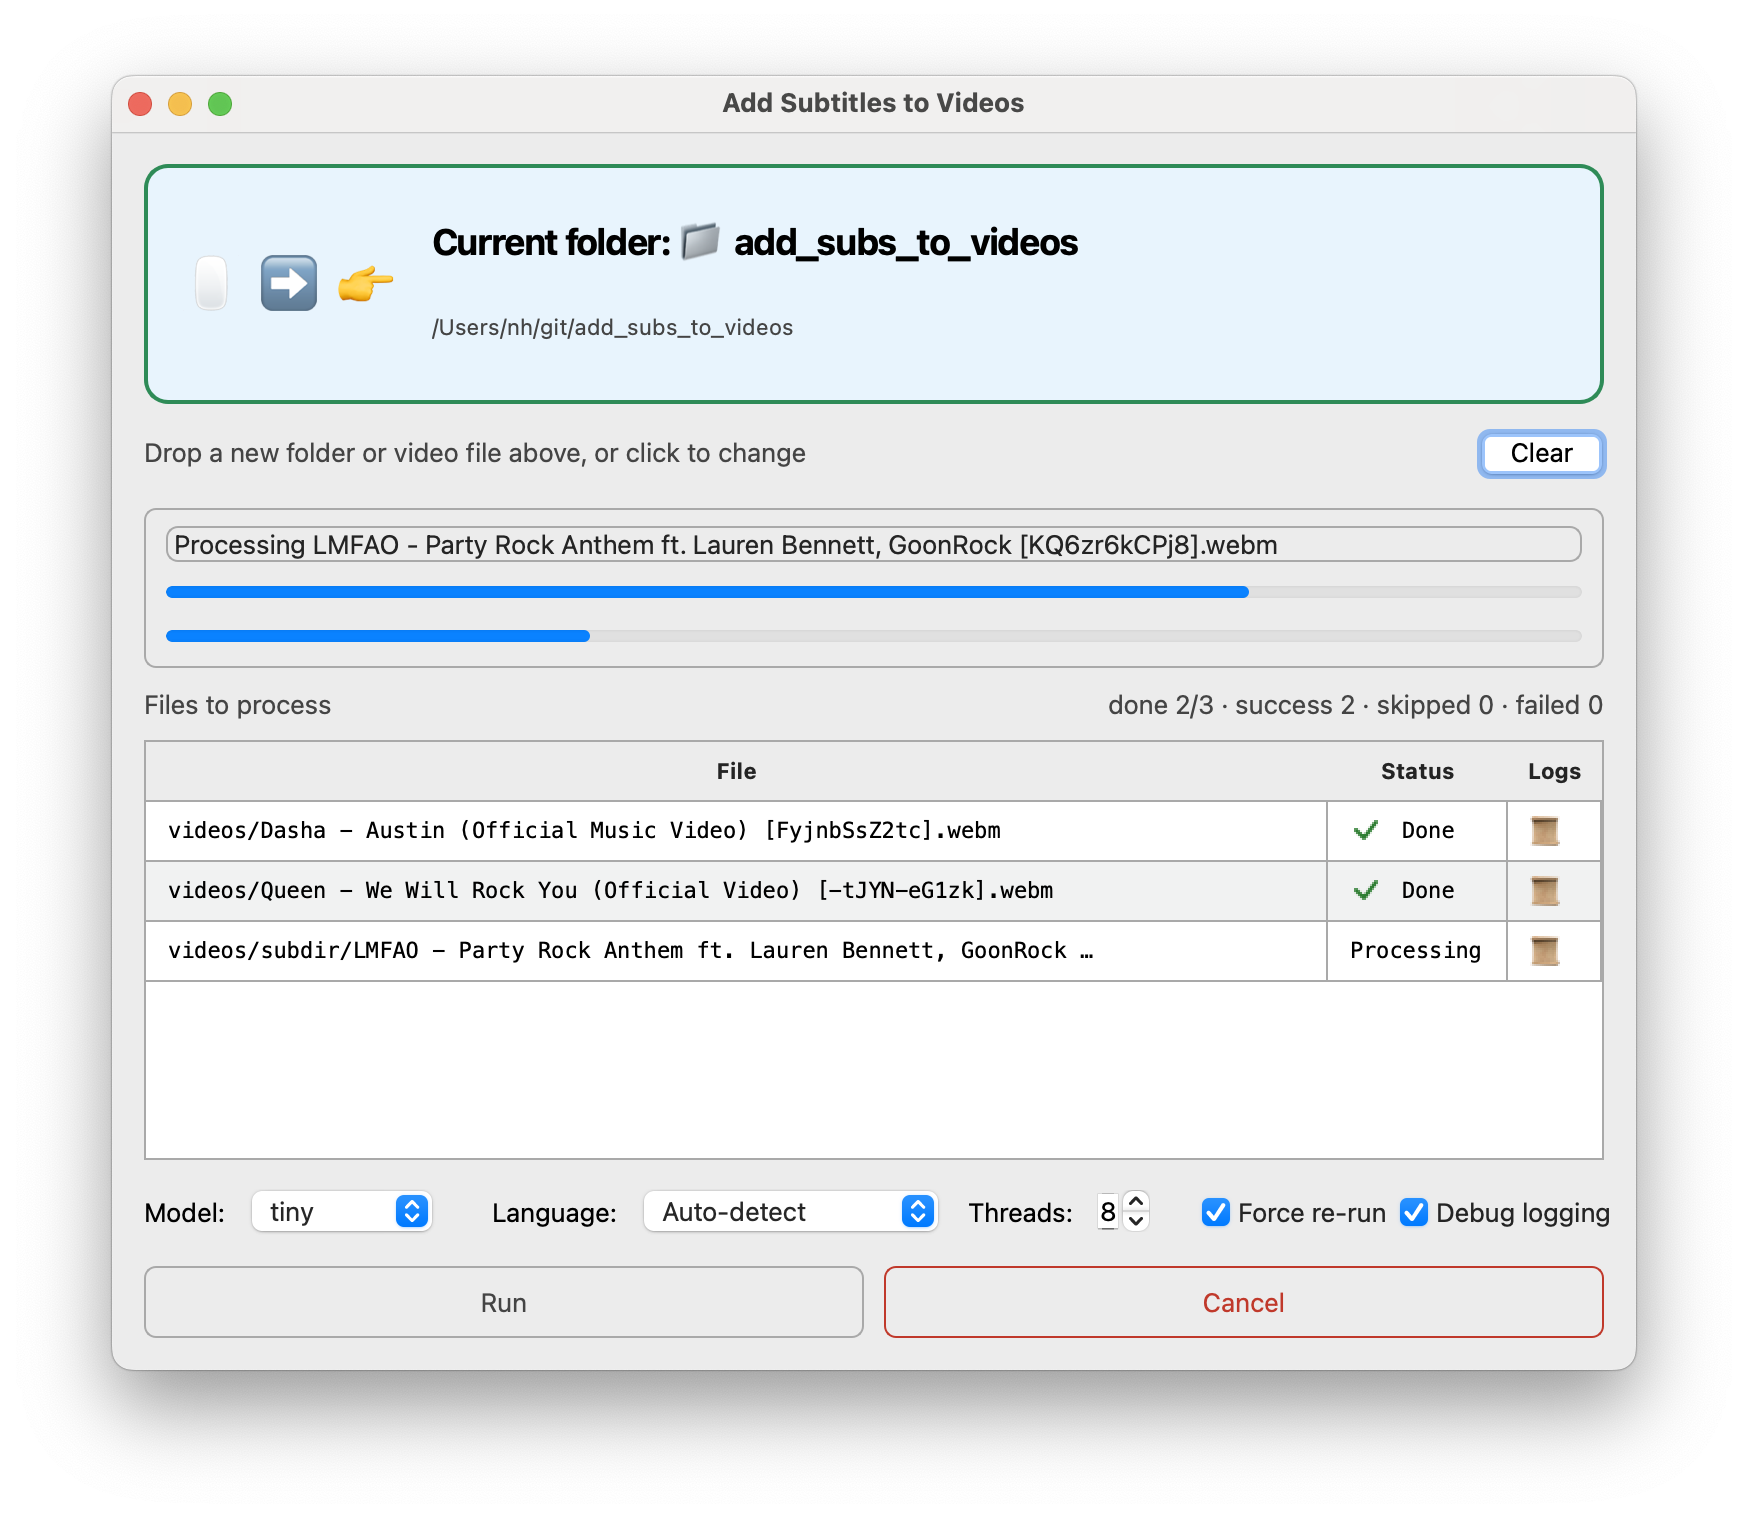This screenshot has width=1748, height=1518.
Task: Click Current folder add_subs_to_videos heading
Action: click(x=755, y=242)
